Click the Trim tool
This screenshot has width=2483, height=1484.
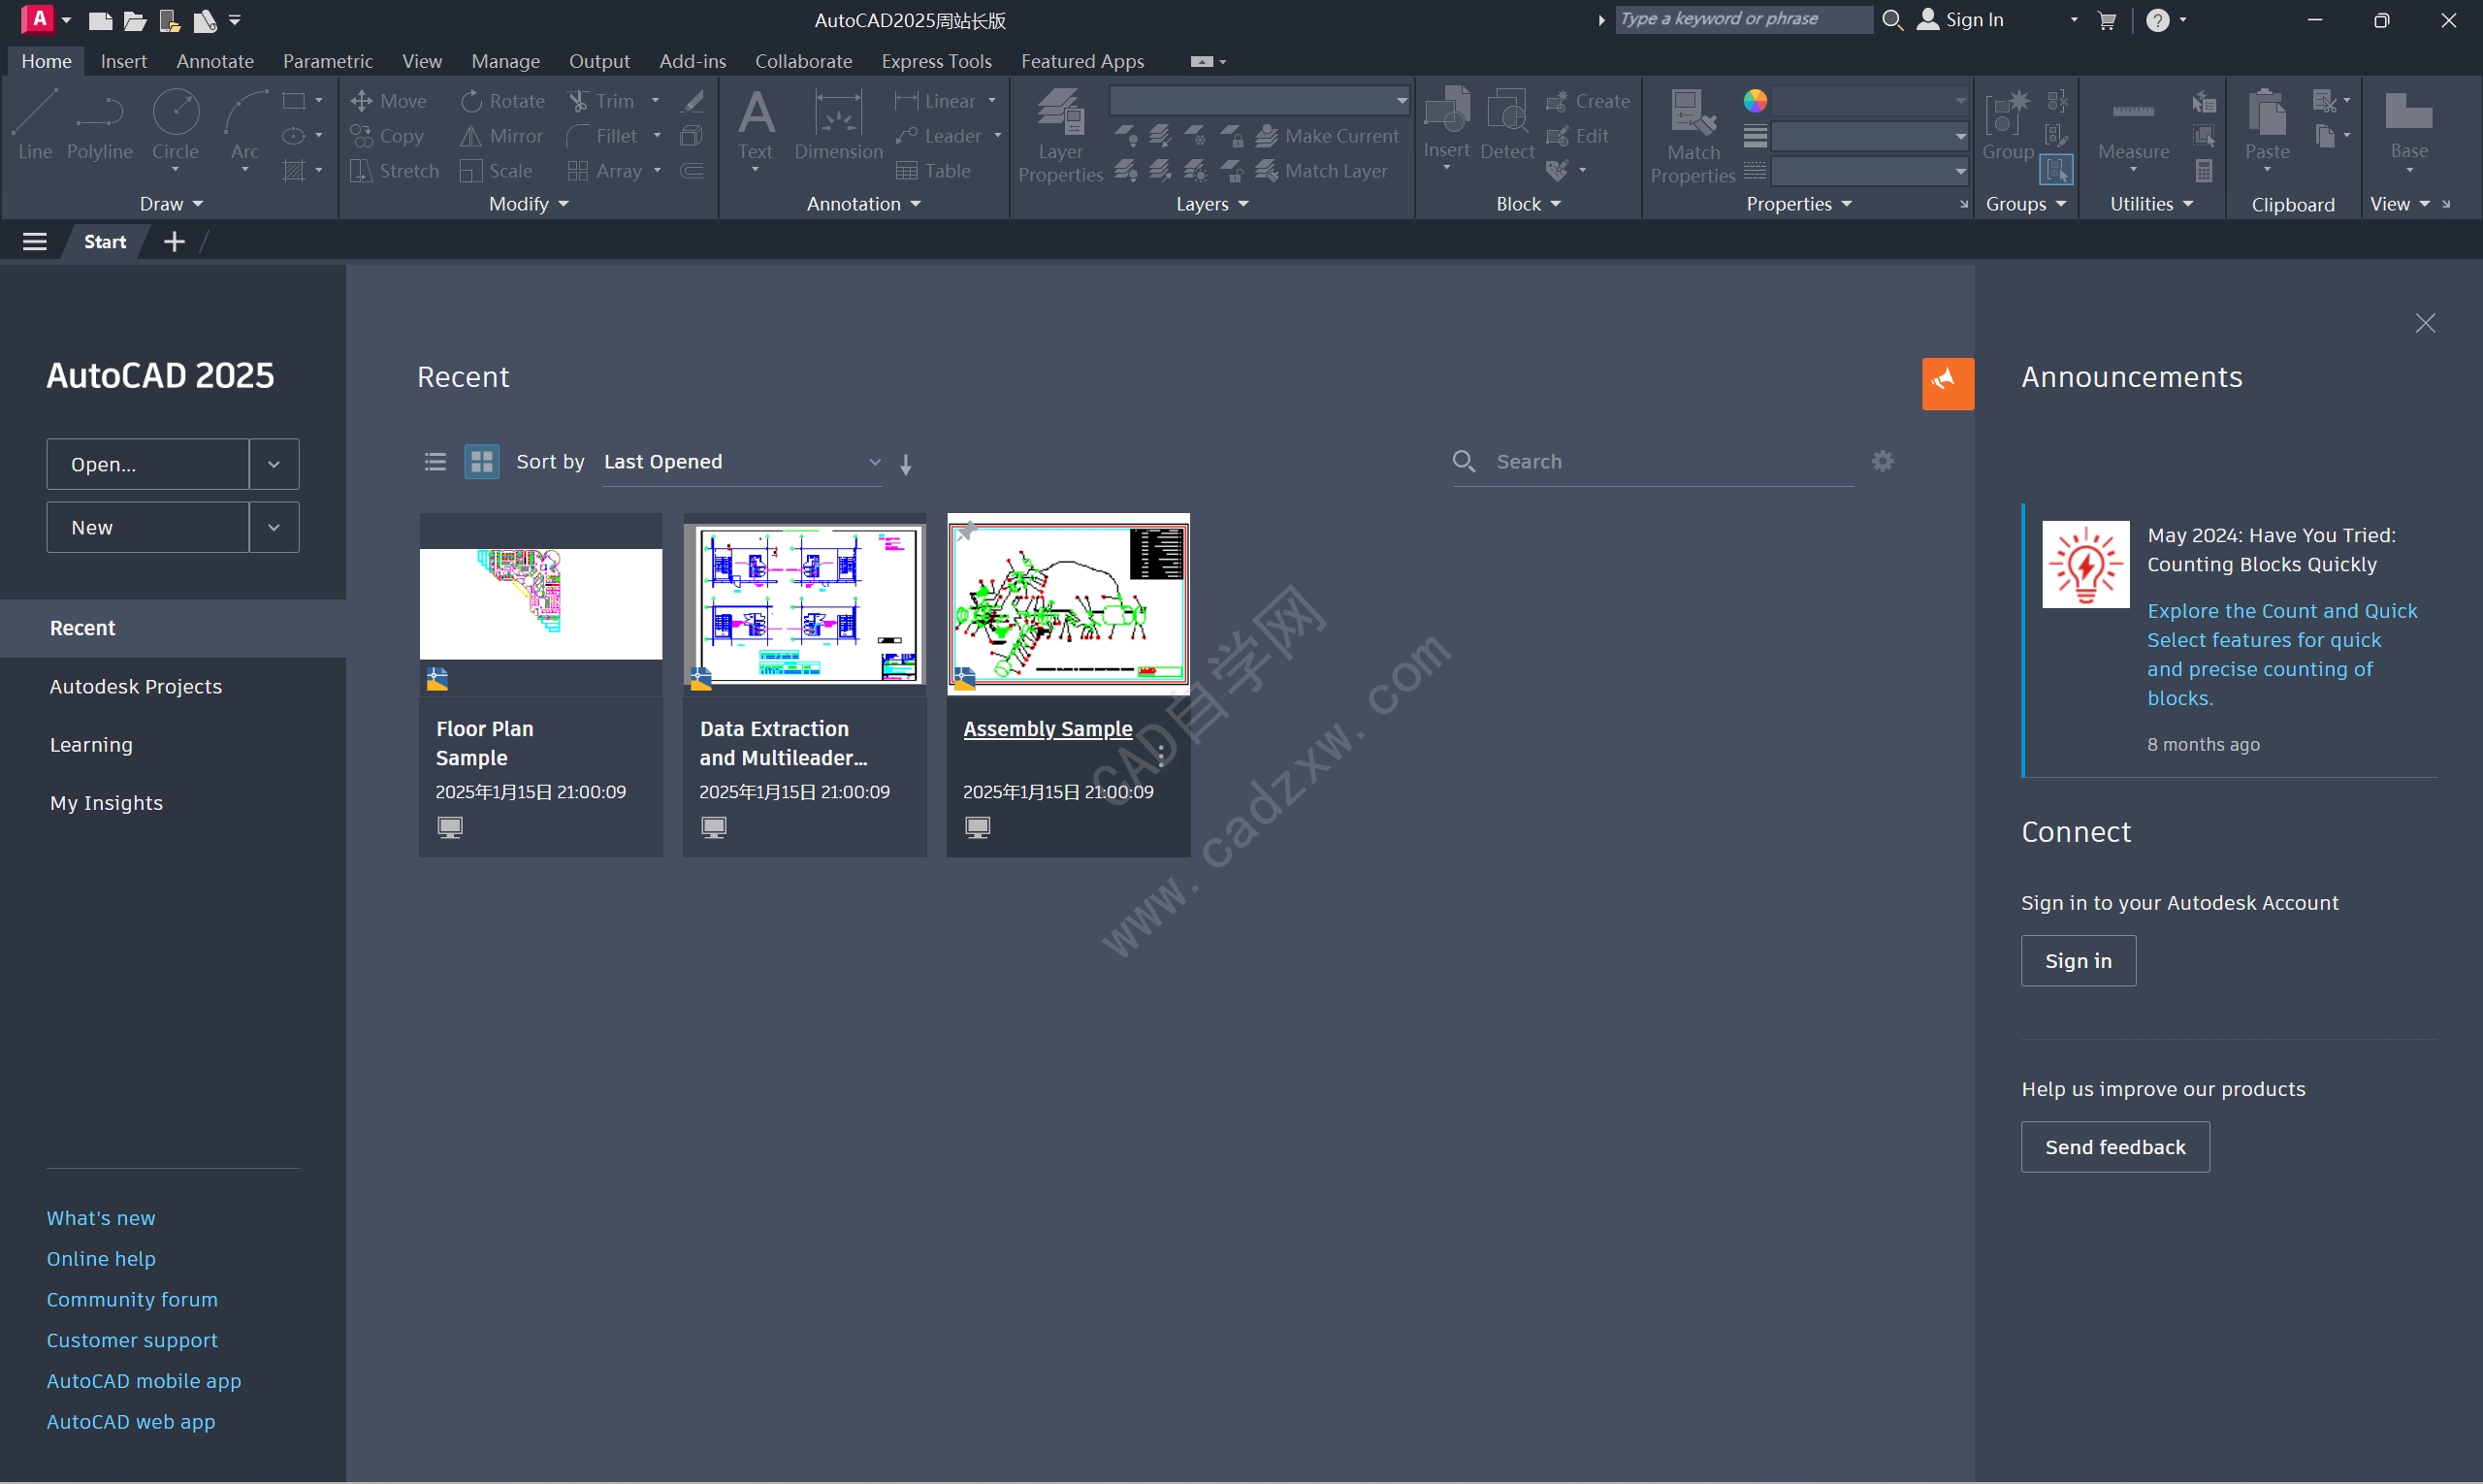[x=601, y=101]
